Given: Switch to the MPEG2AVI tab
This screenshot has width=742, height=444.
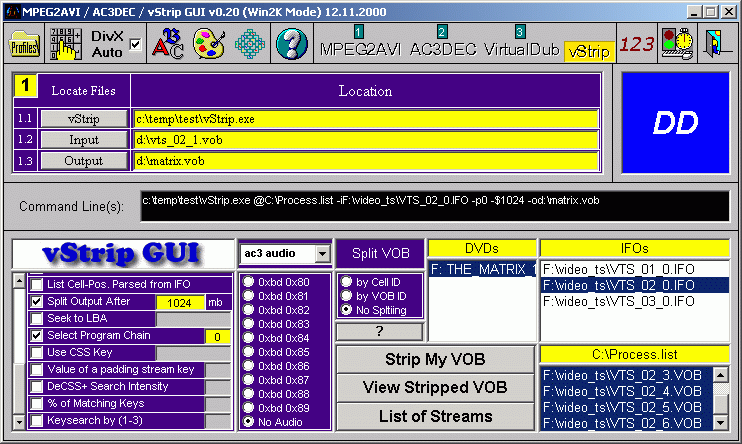Looking at the screenshot, I should pos(360,49).
